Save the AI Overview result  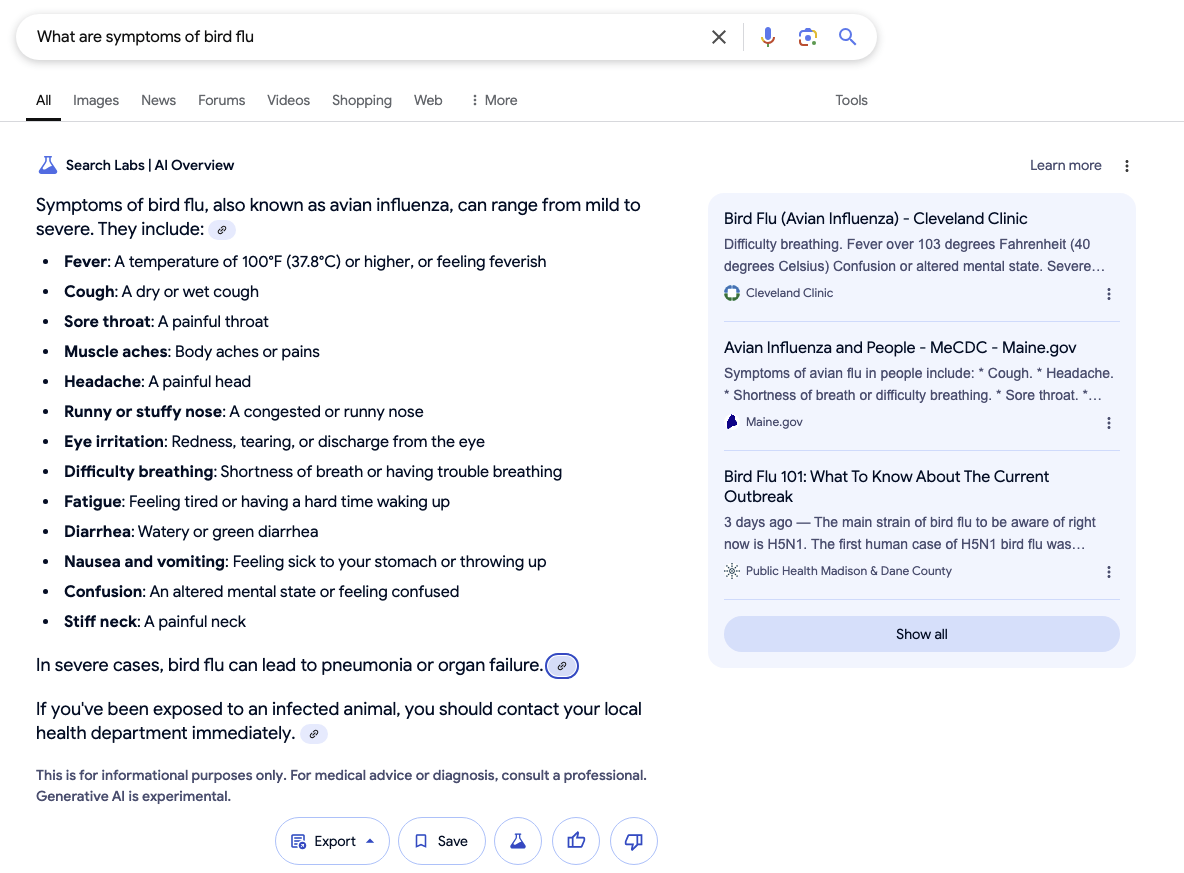click(441, 841)
